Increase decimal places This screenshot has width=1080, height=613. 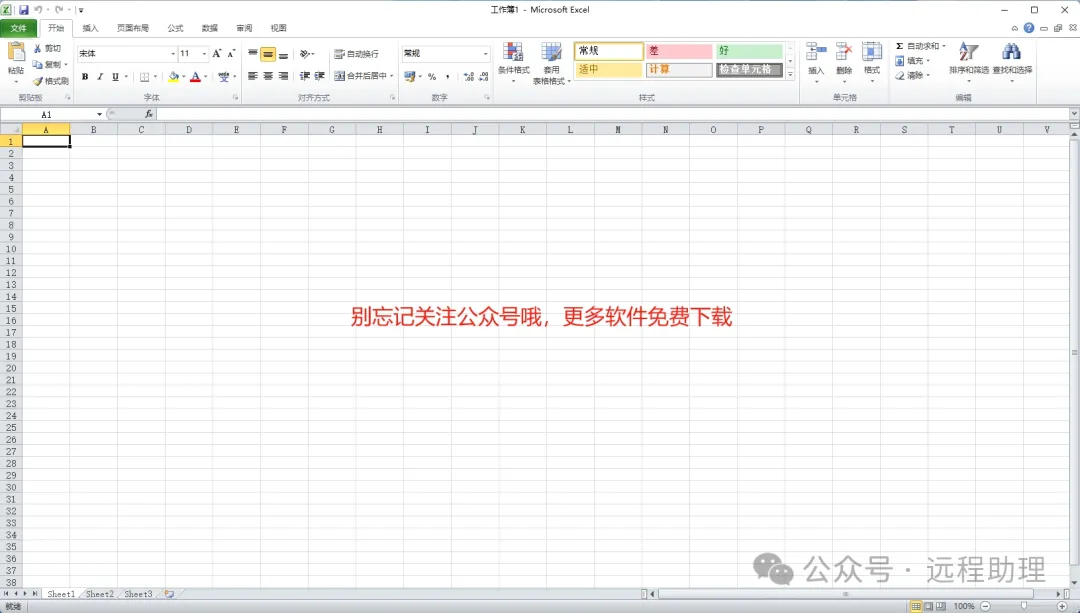click(x=469, y=76)
